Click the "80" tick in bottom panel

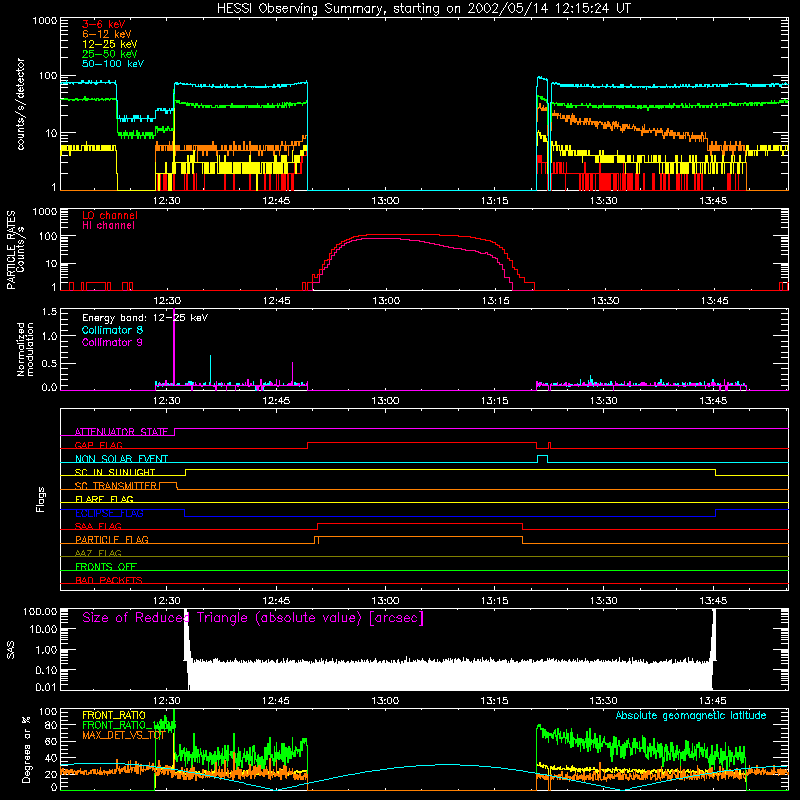point(51,724)
